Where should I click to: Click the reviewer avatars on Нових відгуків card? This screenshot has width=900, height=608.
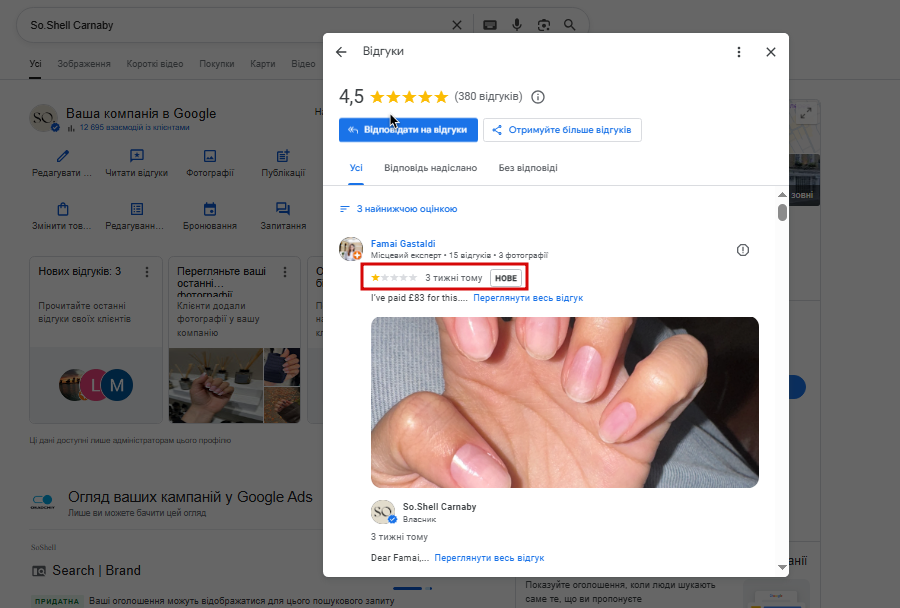point(96,385)
